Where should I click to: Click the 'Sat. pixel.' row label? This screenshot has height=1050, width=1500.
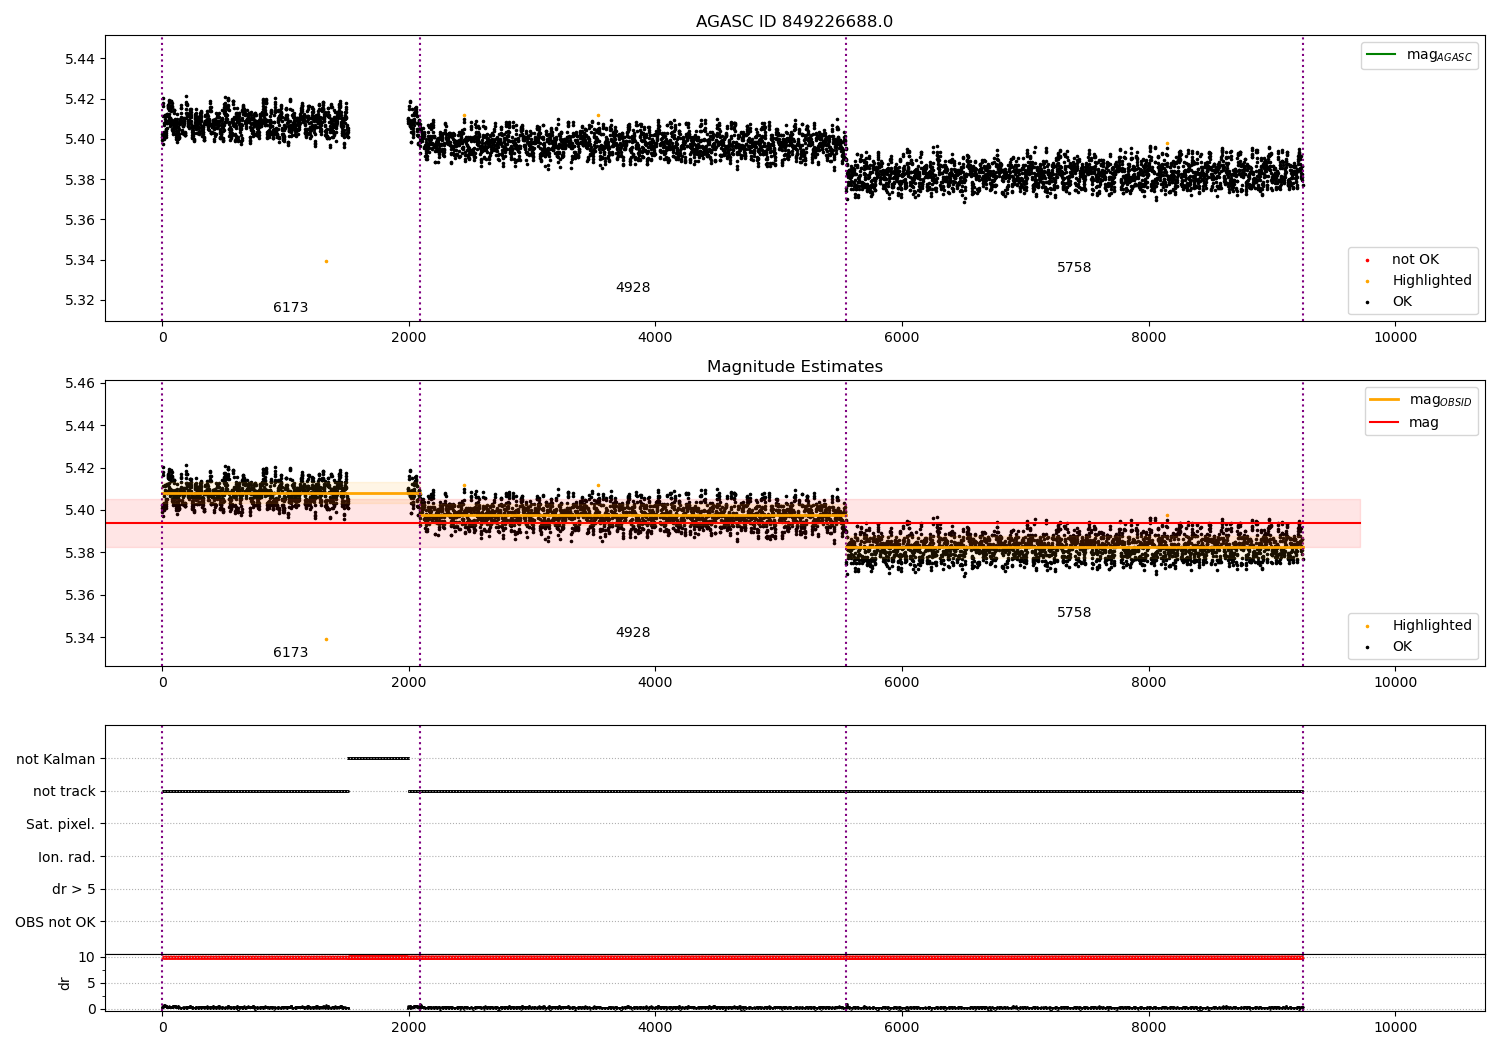click(60, 824)
